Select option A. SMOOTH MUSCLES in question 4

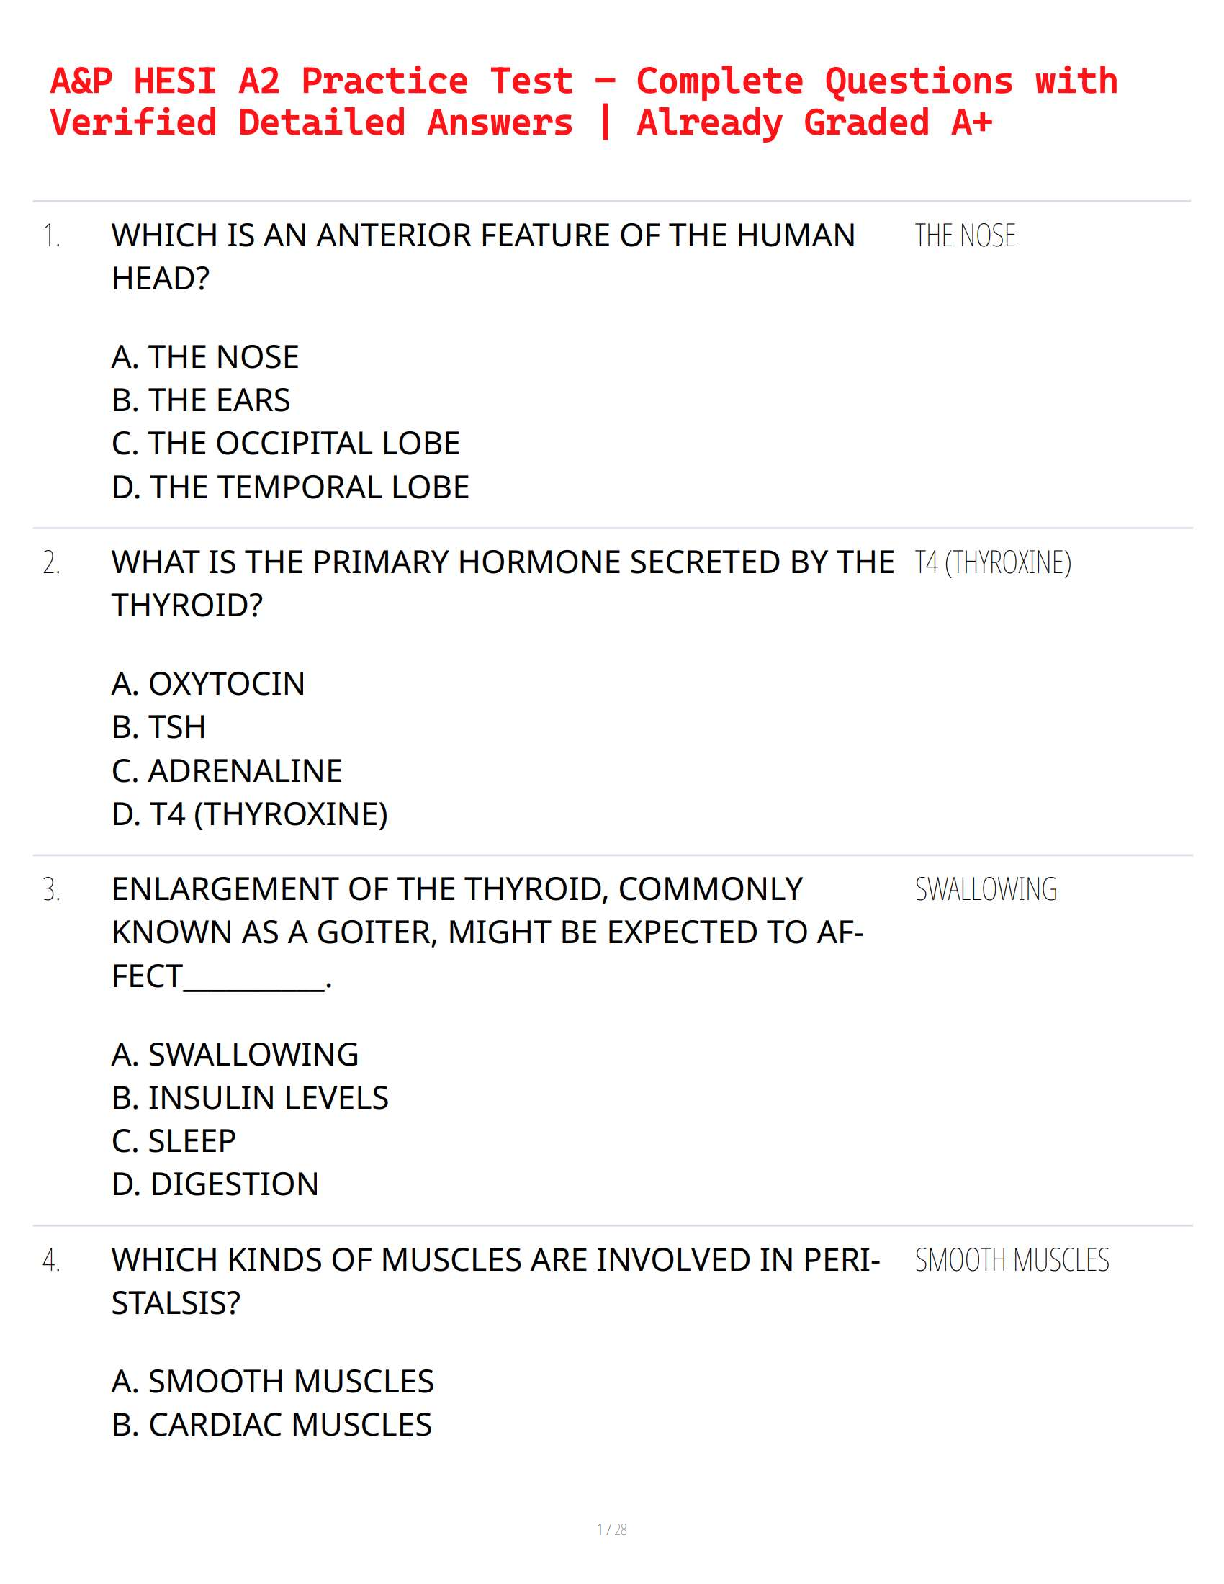273,1381
